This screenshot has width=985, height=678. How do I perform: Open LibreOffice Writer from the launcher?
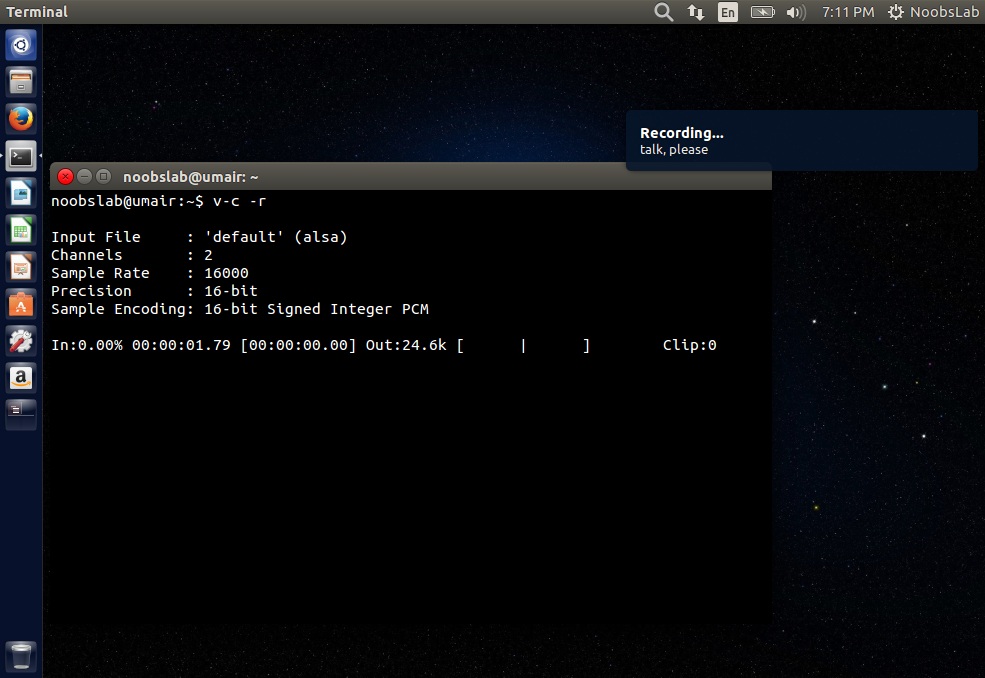pos(21,193)
